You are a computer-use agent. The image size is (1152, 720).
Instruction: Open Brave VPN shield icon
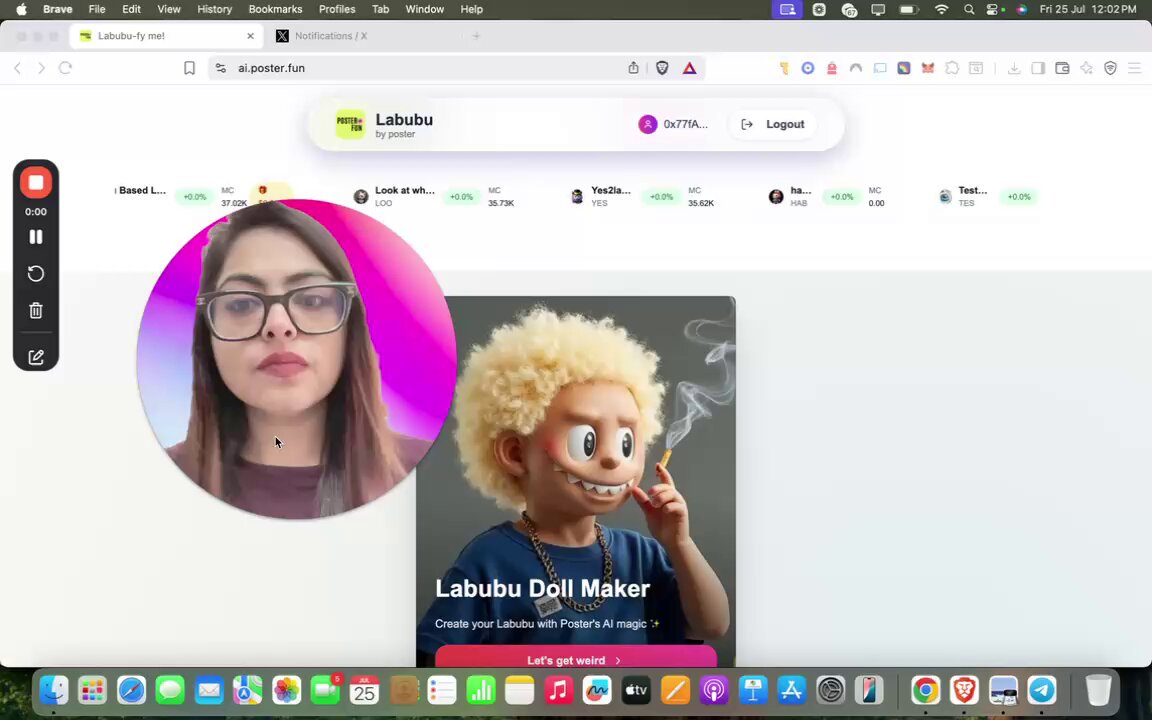pos(1111,68)
